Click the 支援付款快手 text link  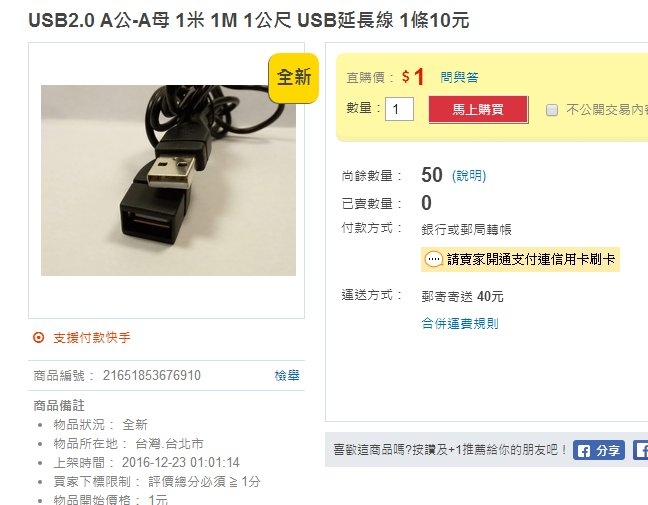point(92,338)
